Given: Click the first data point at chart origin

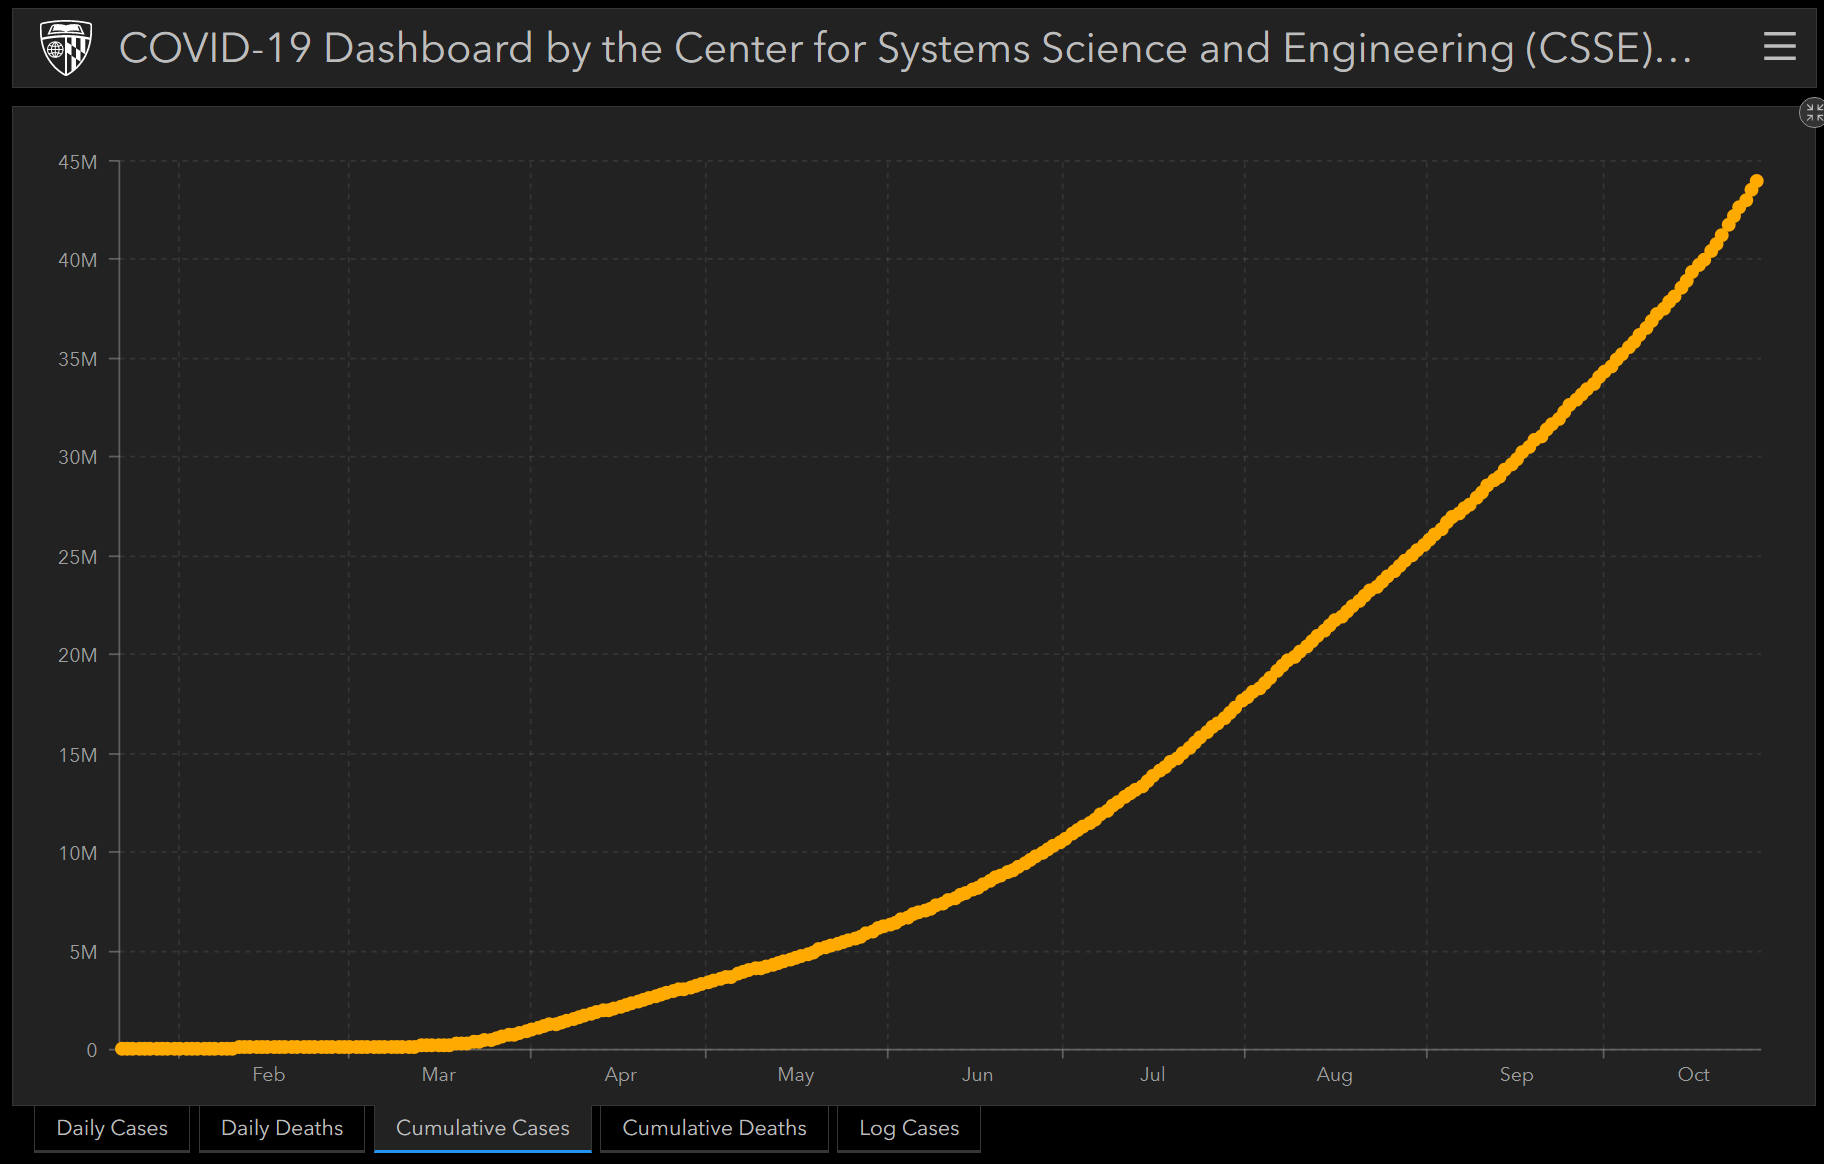Looking at the screenshot, I should (x=122, y=1048).
